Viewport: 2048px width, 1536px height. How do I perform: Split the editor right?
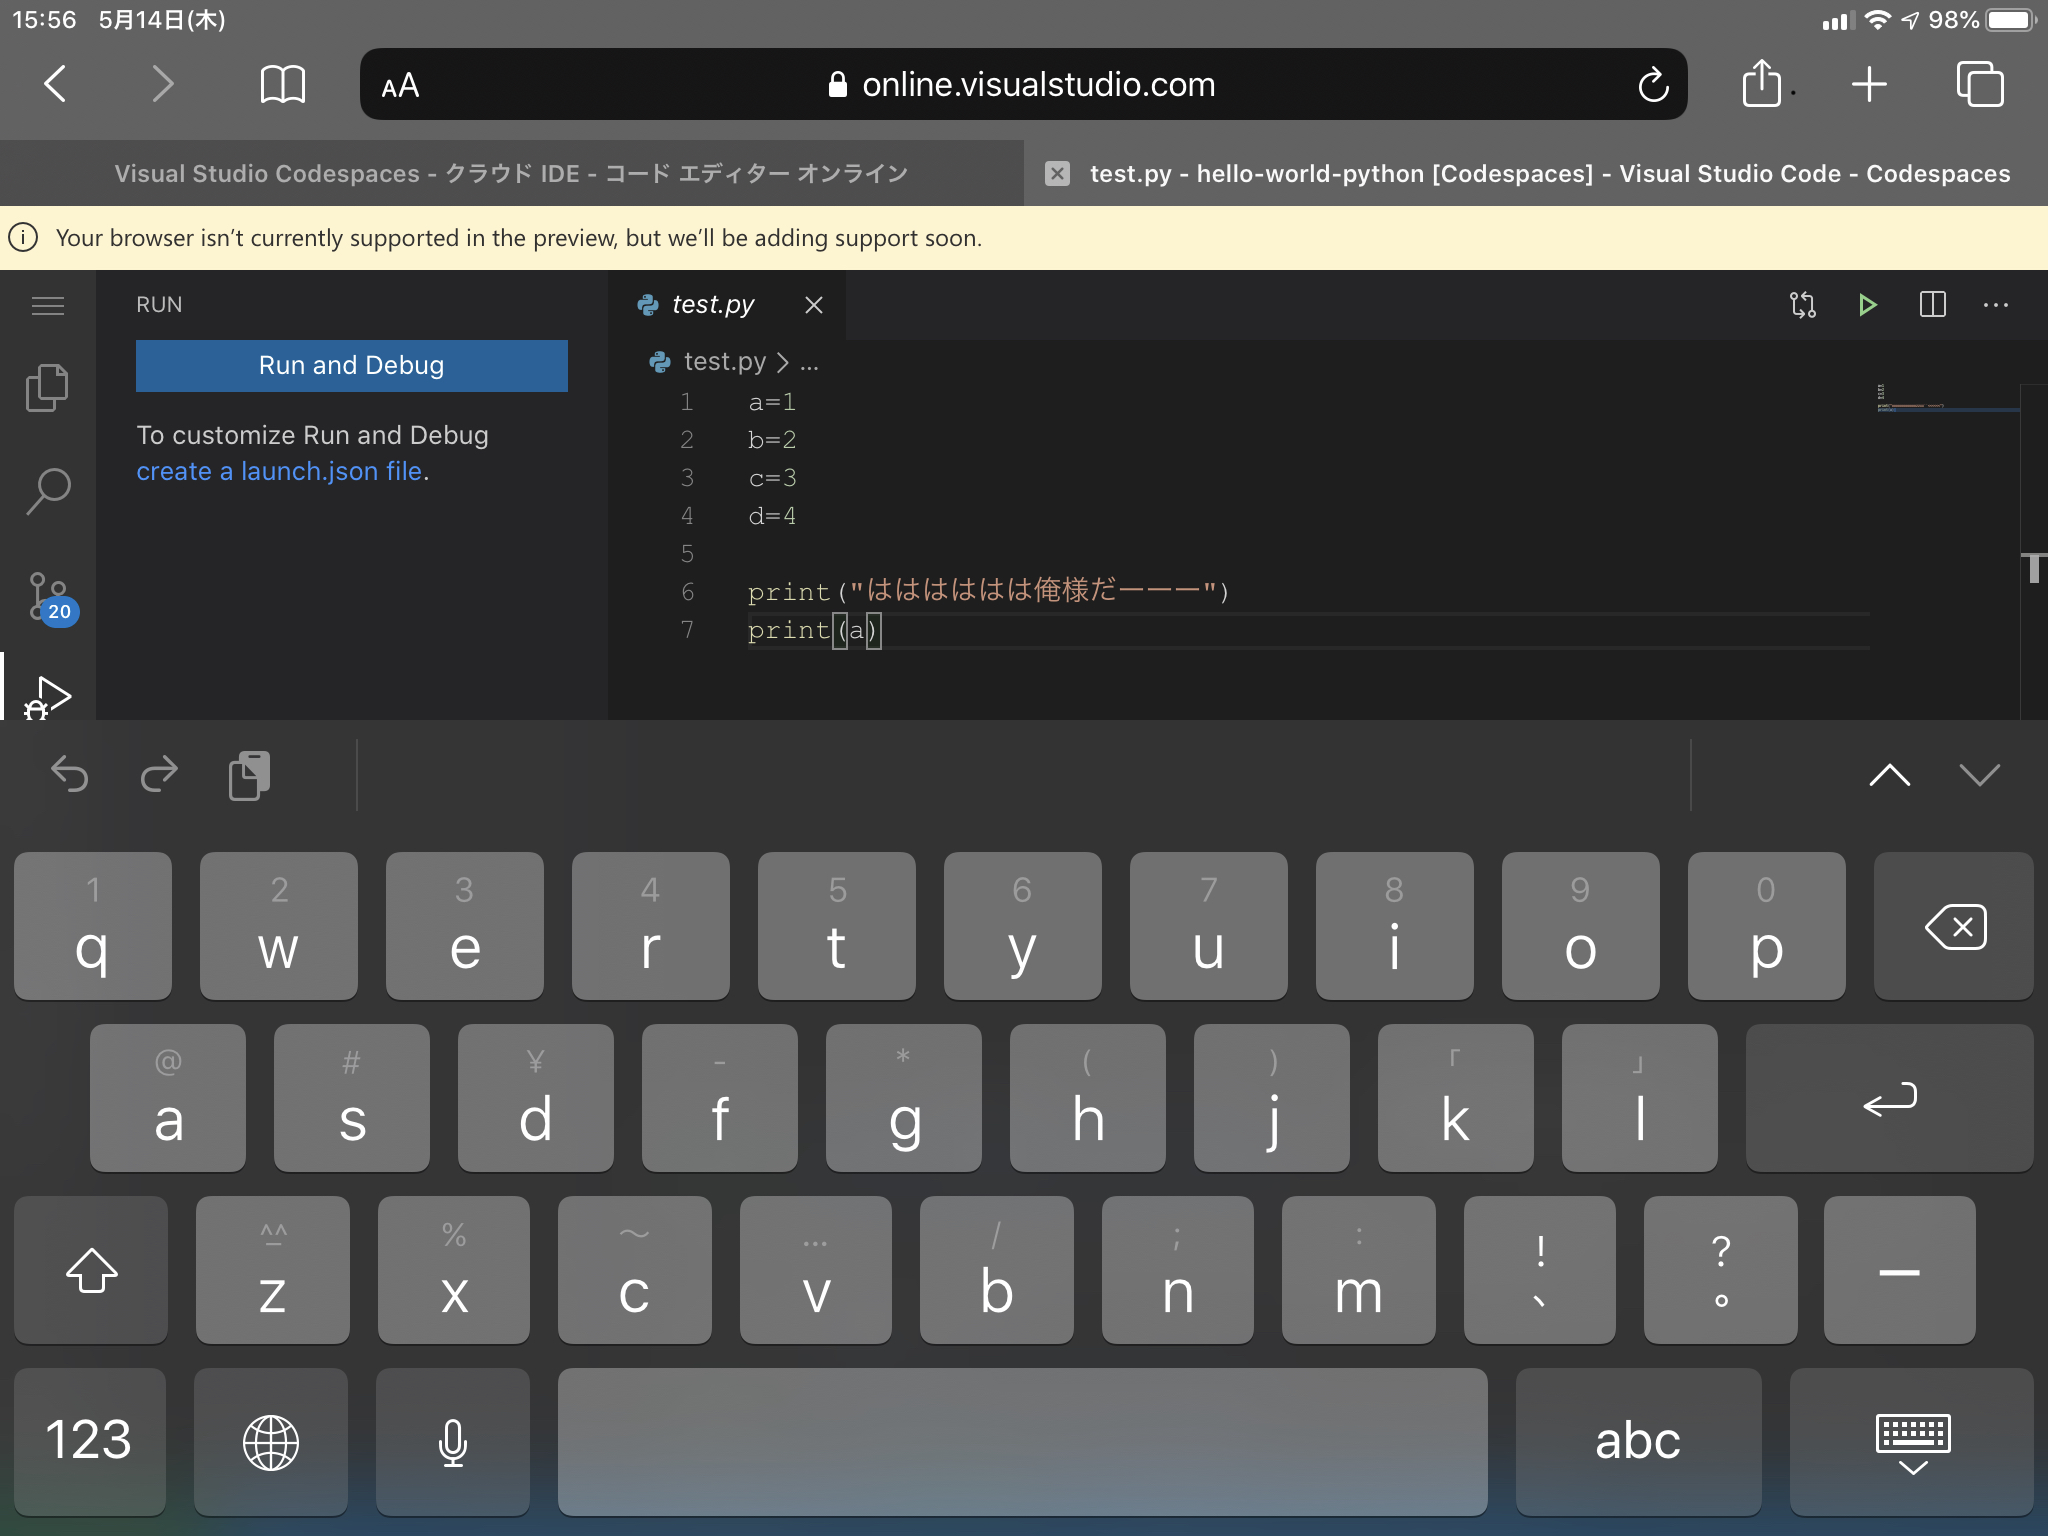tap(1932, 304)
